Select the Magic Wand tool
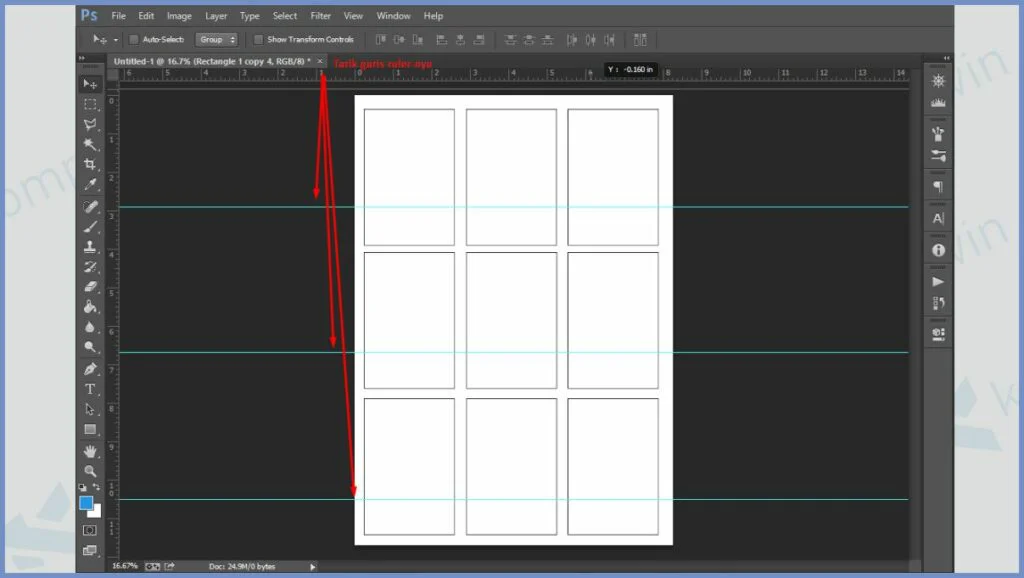This screenshot has height=578, width=1024. (x=90, y=144)
